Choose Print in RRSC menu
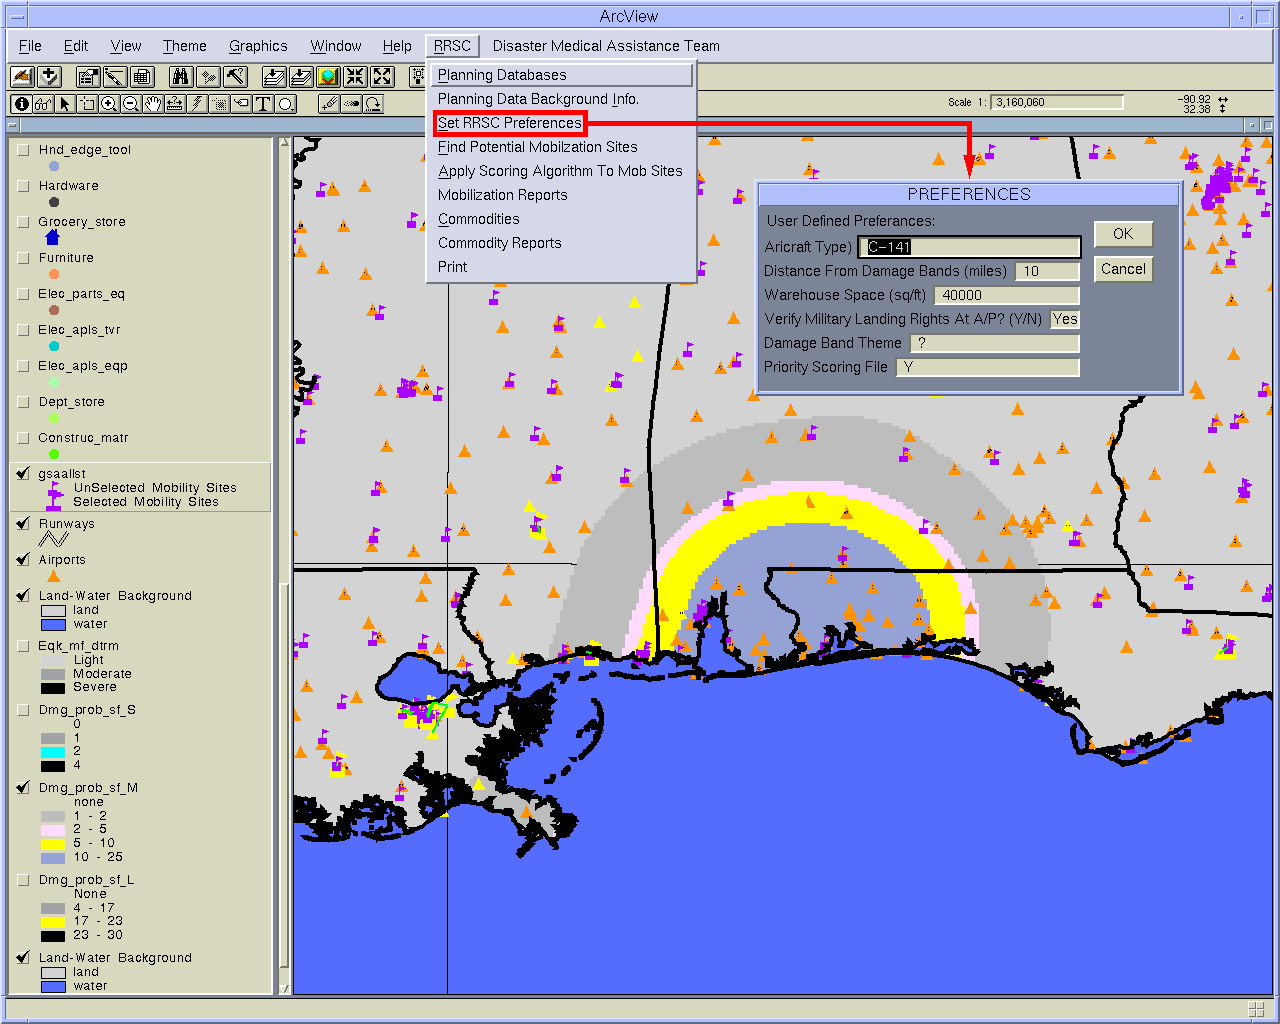1280x1024 pixels. tap(452, 267)
